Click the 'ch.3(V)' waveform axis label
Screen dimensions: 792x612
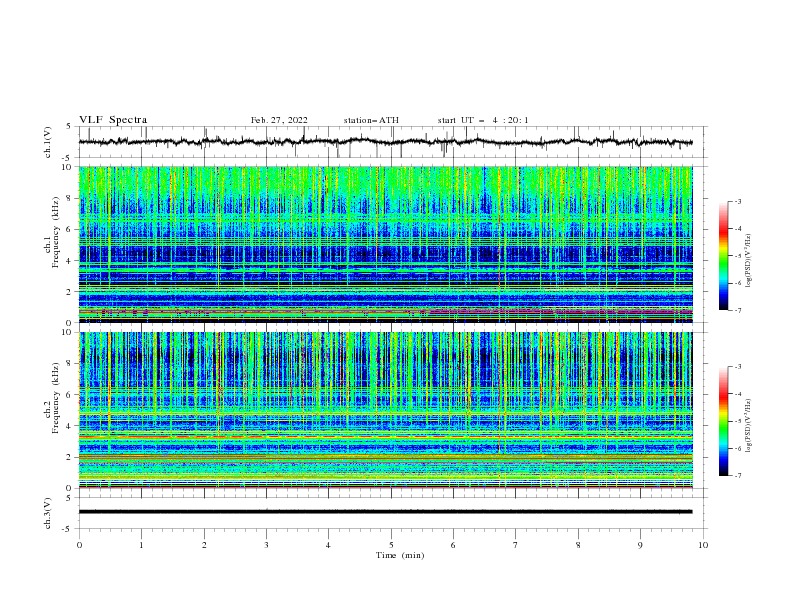click(47, 513)
